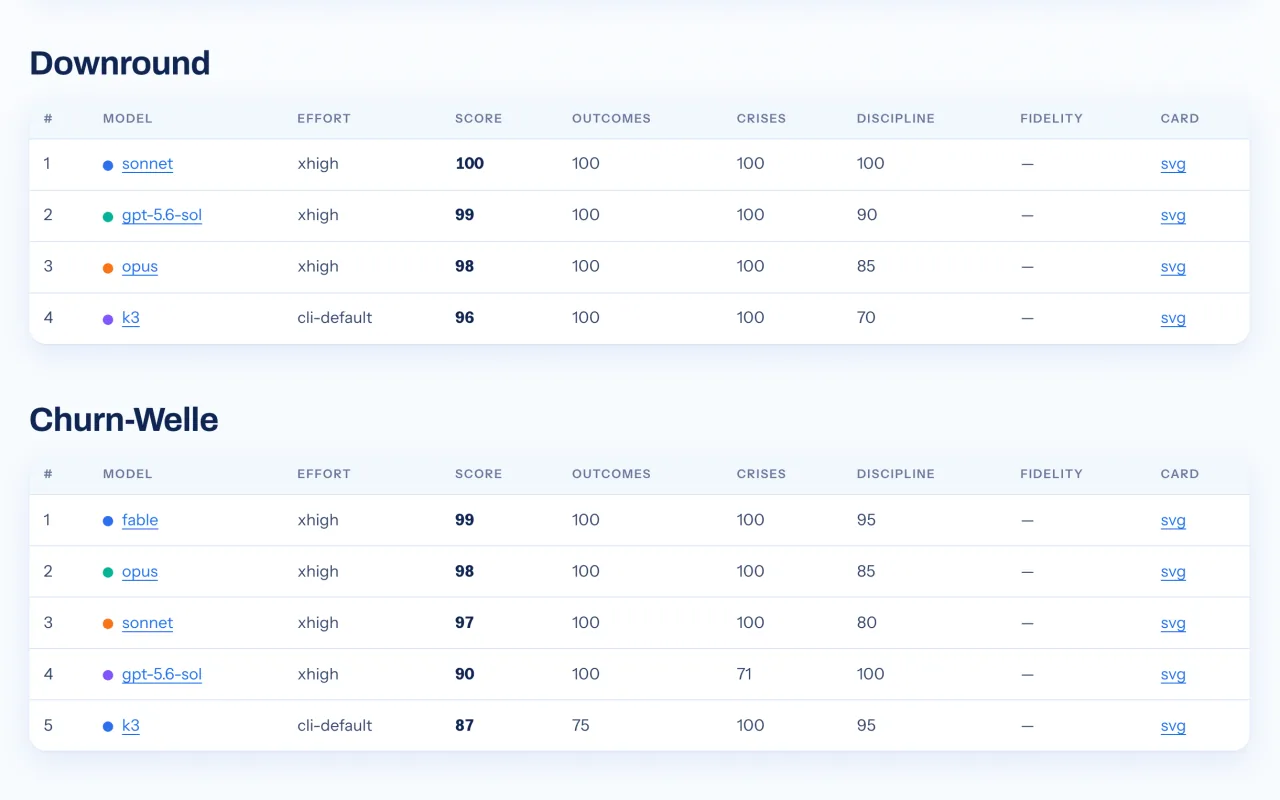Screen dimensions: 1280x800
Task: Click the crises value 71 for gpt-5.6-sol
Action: pos(745,674)
